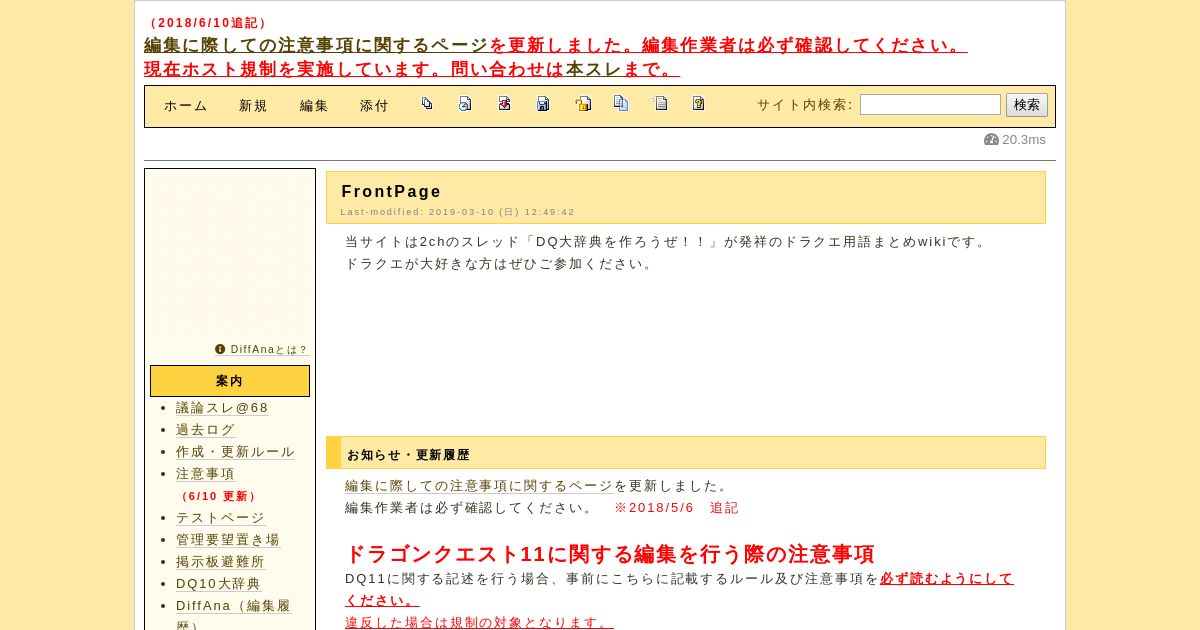This screenshot has width=1200, height=630.
Task: Open the ホーム menu item
Action: pyautogui.click(x=186, y=106)
